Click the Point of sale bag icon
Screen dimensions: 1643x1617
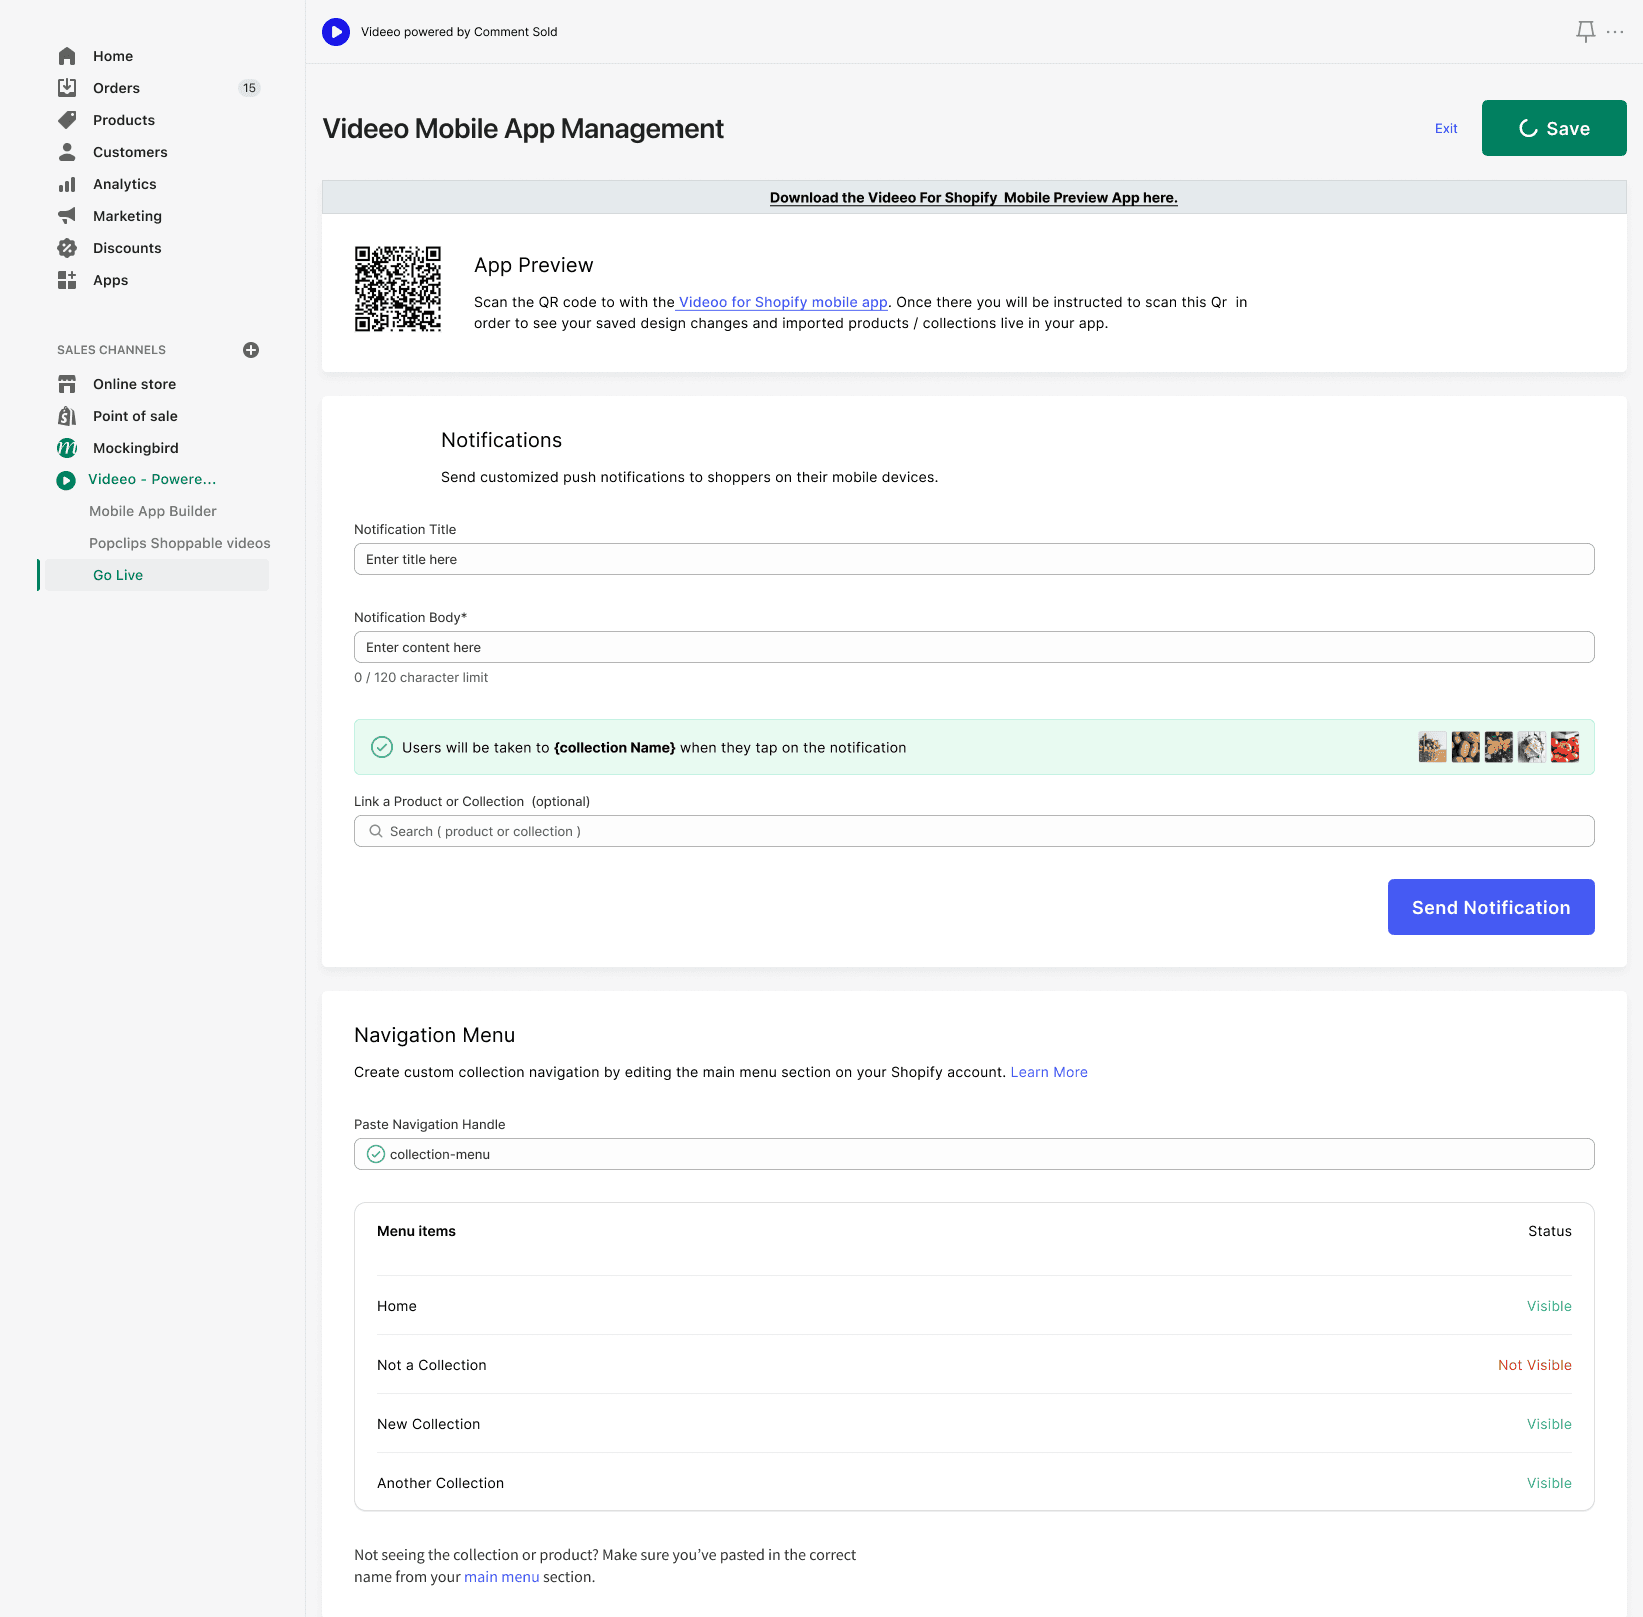pos(67,416)
